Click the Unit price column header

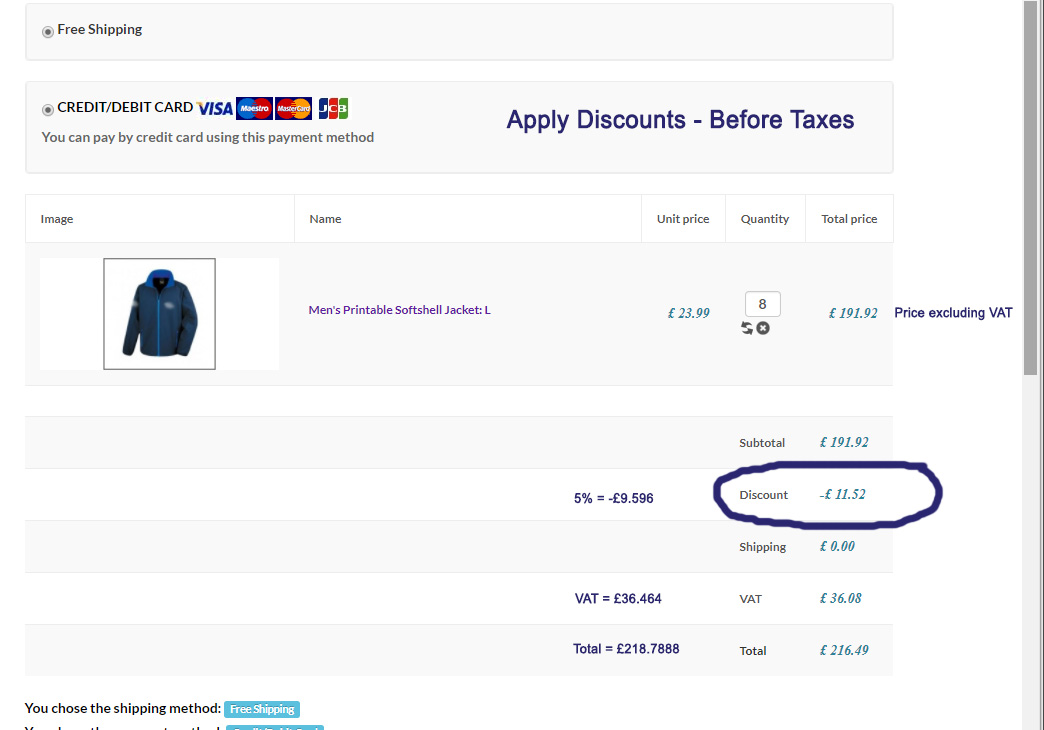pos(683,219)
